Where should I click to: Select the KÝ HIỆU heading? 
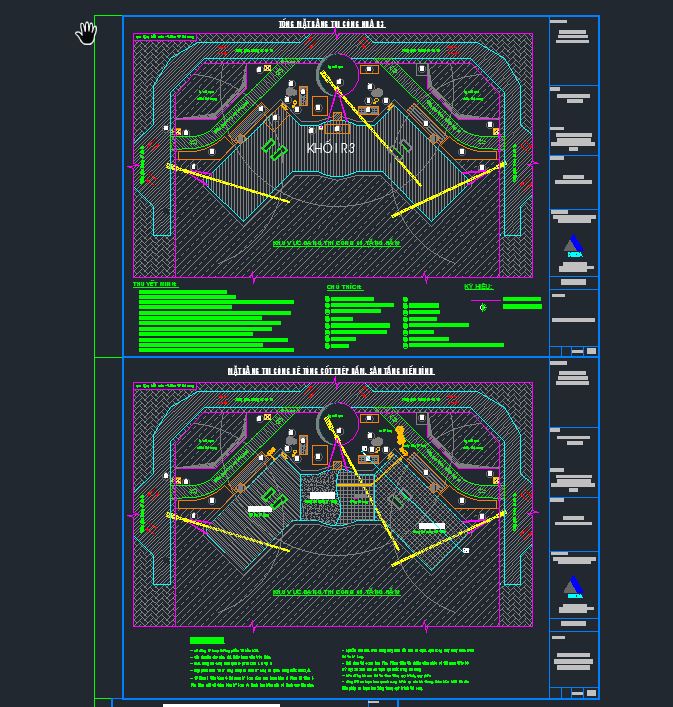[479, 287]
